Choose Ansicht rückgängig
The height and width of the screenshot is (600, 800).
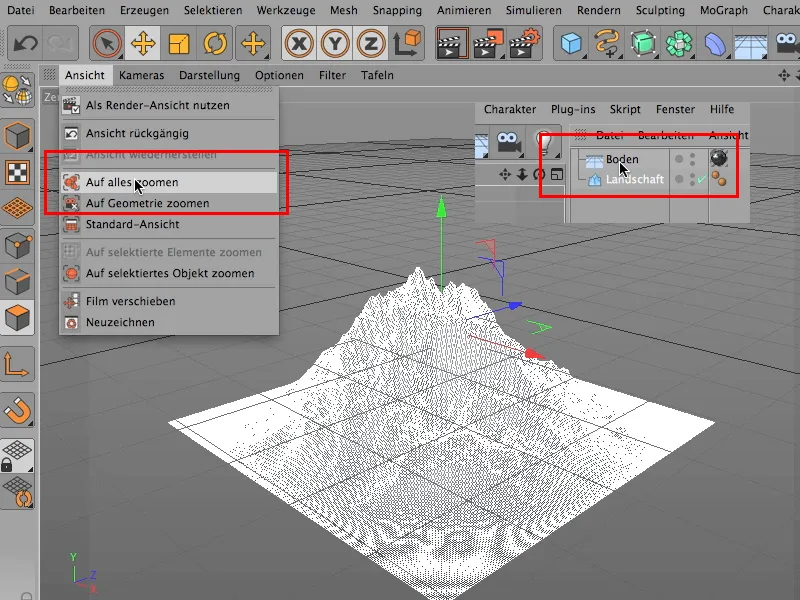(x=169, y=134)
